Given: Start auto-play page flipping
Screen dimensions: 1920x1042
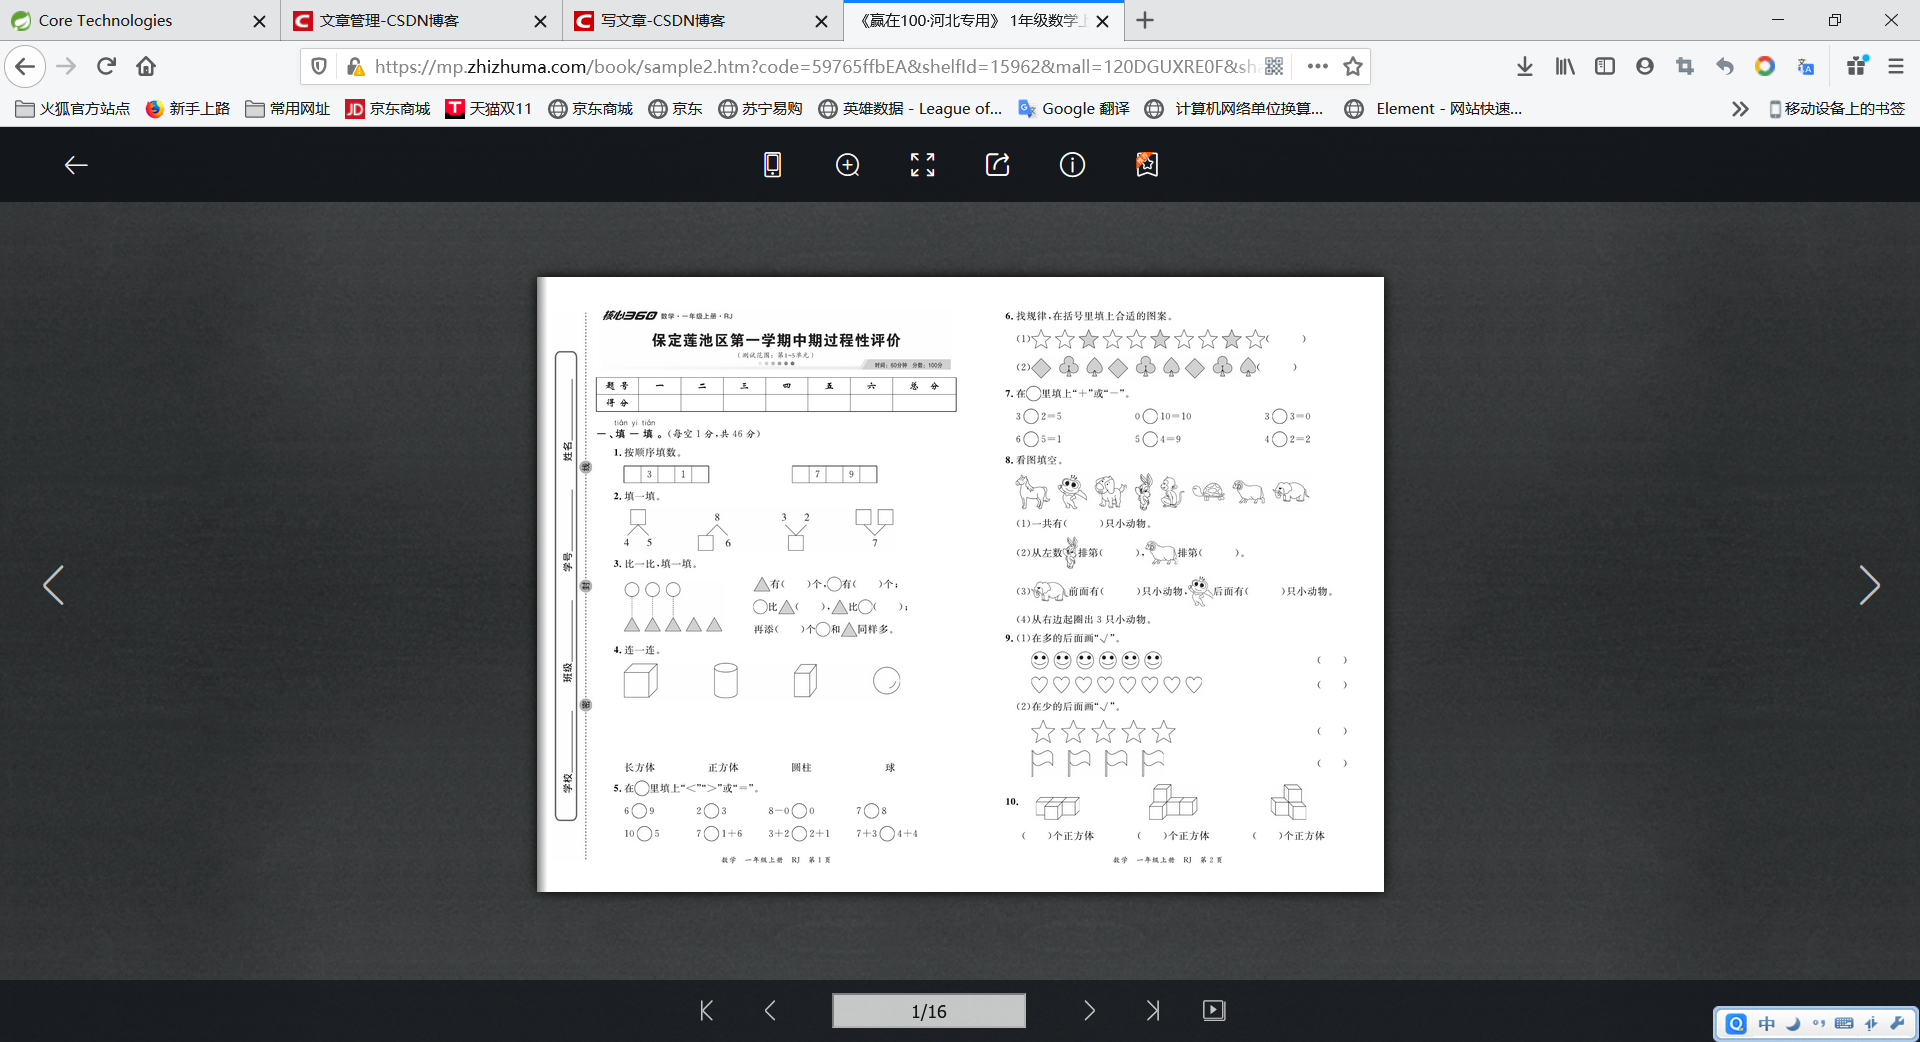Looking at the screenshot, I should [1214, 1010].
